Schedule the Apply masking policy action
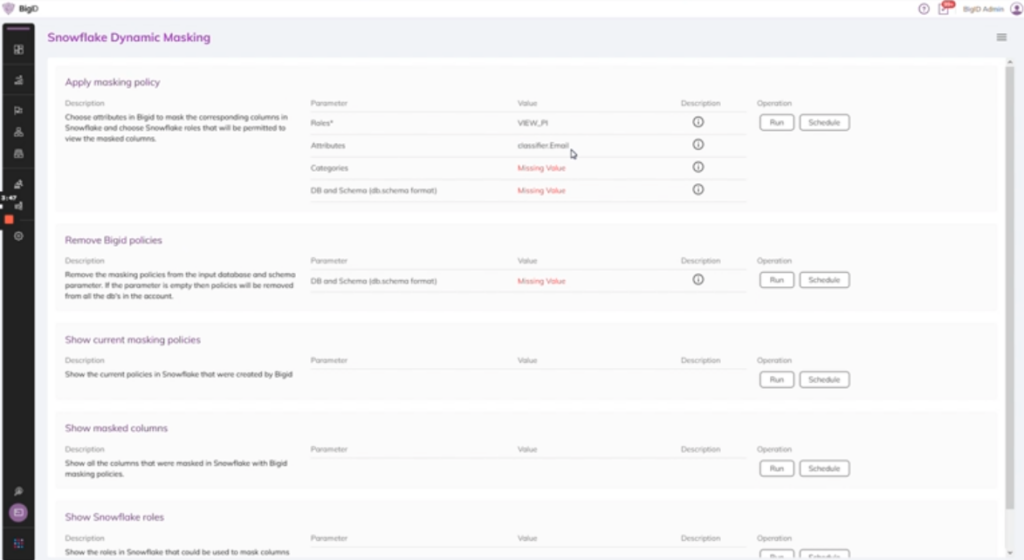The image size is (1024, 560). click(824, 122)
